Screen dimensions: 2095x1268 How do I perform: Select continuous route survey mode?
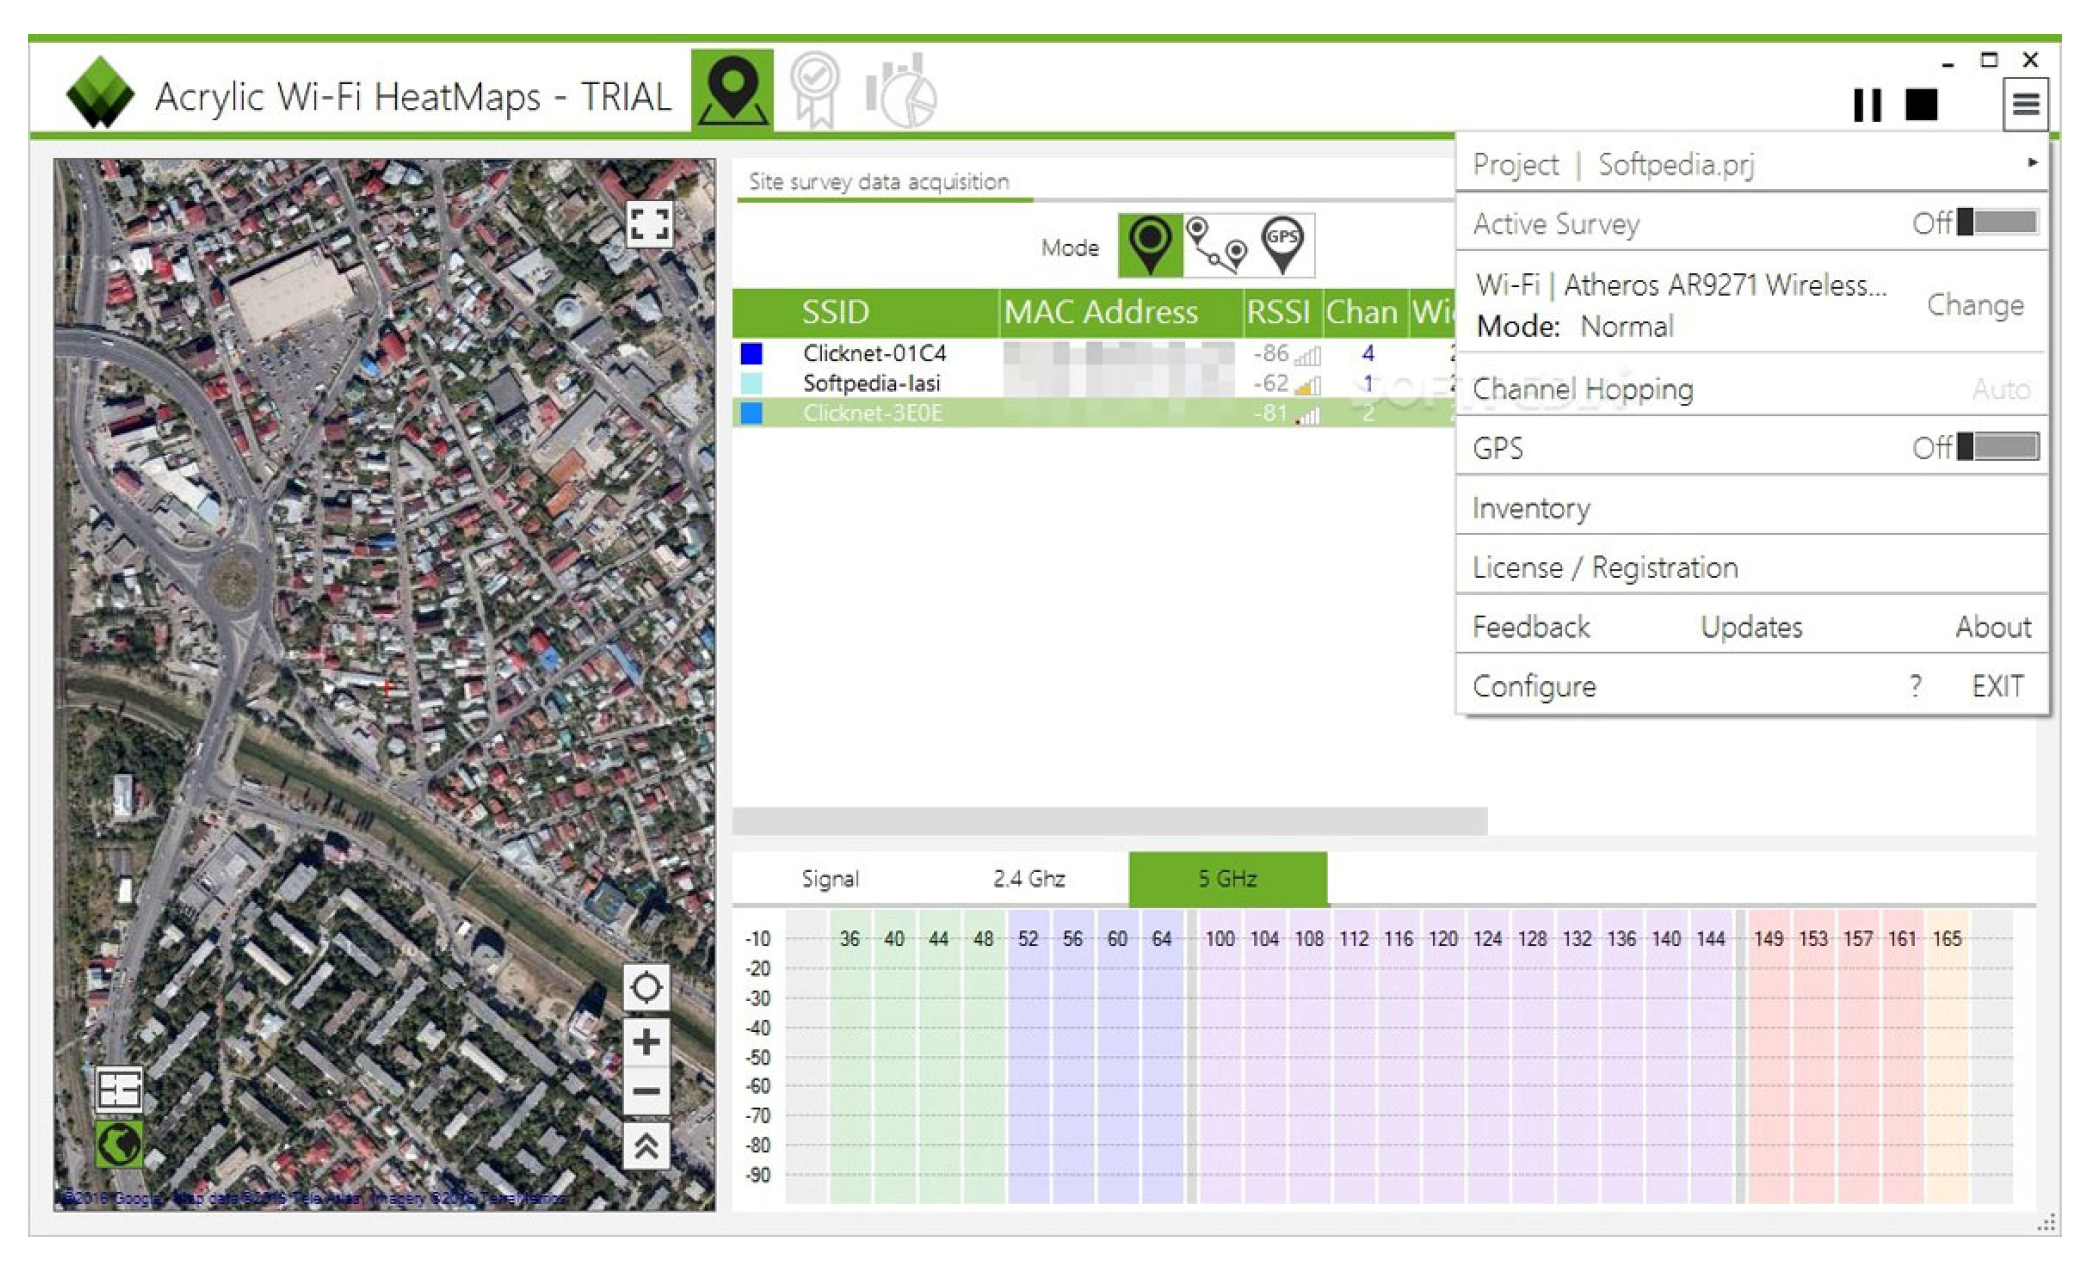click(x=1216, y=246)
